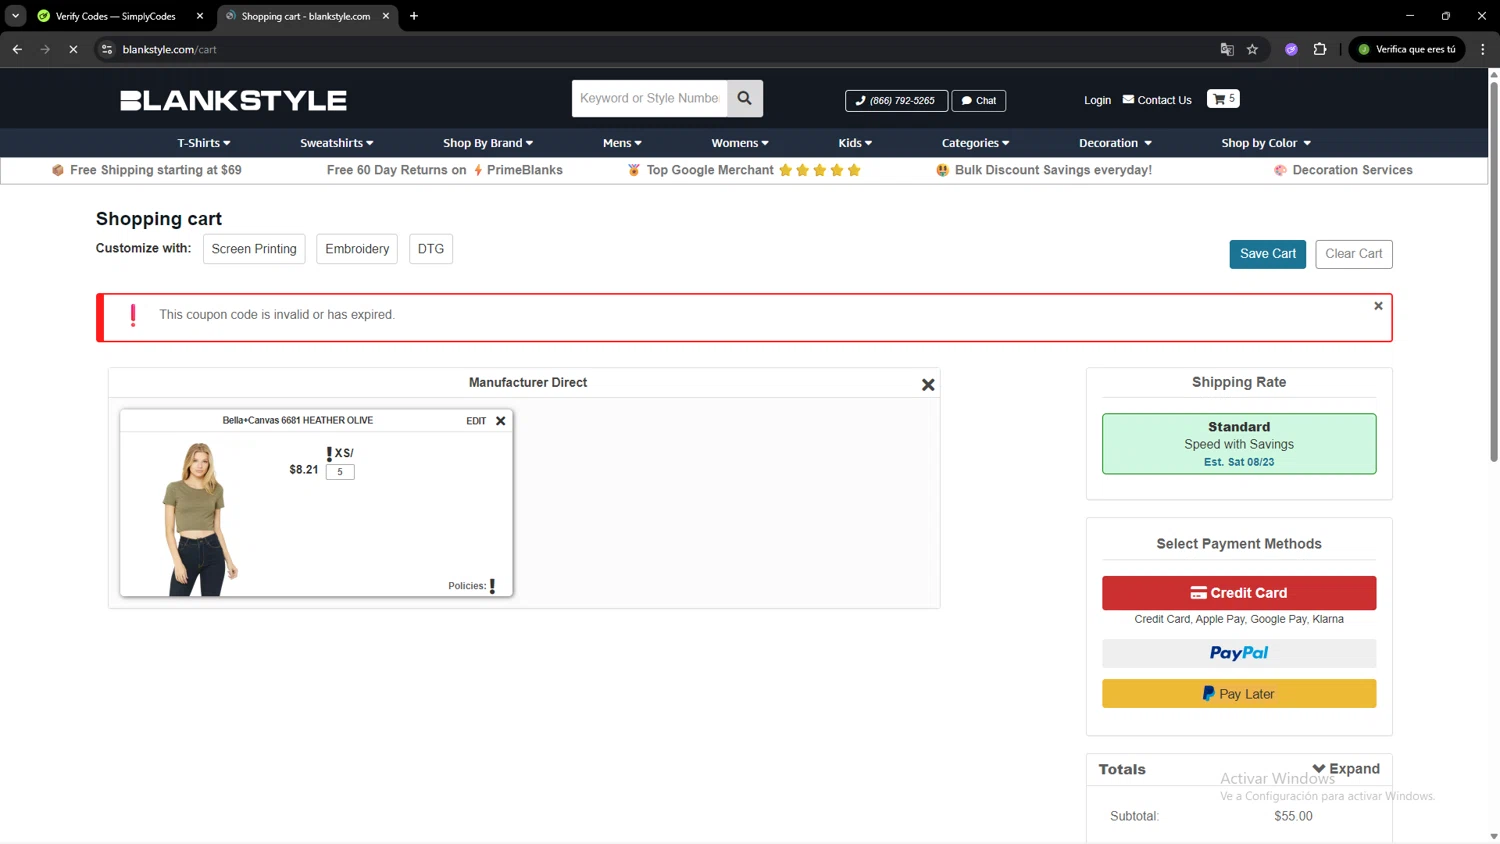Viewport: 1500px width, 844px height.
Task: Expand Shop By Brand menu
Action: pyautogui.click(x=488, y=143)
